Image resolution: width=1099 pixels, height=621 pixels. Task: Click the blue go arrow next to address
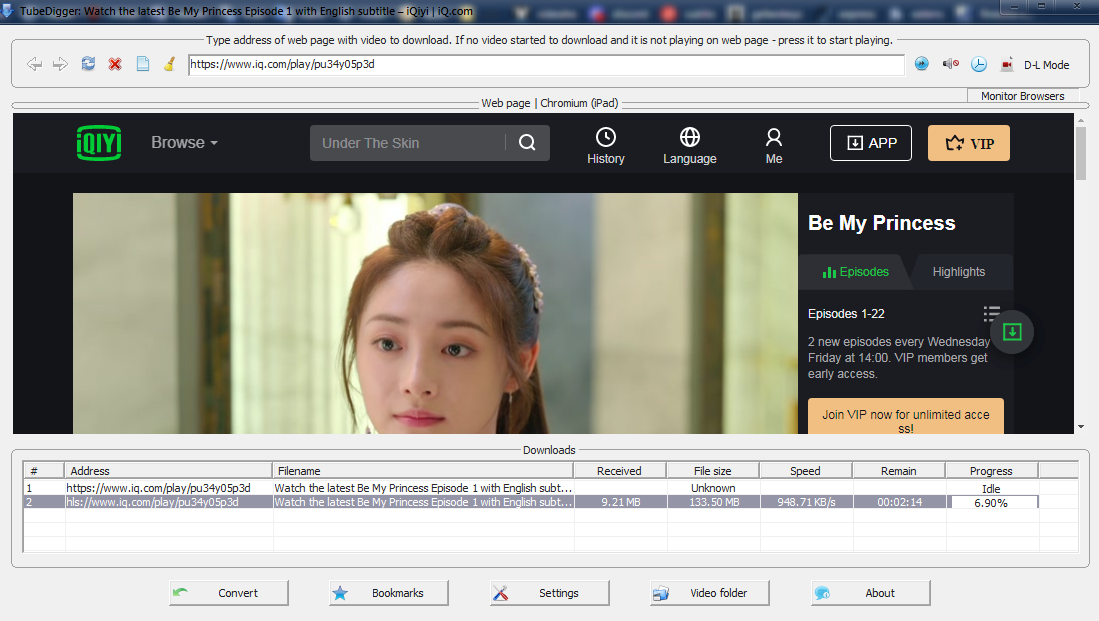tap(922, 64)
